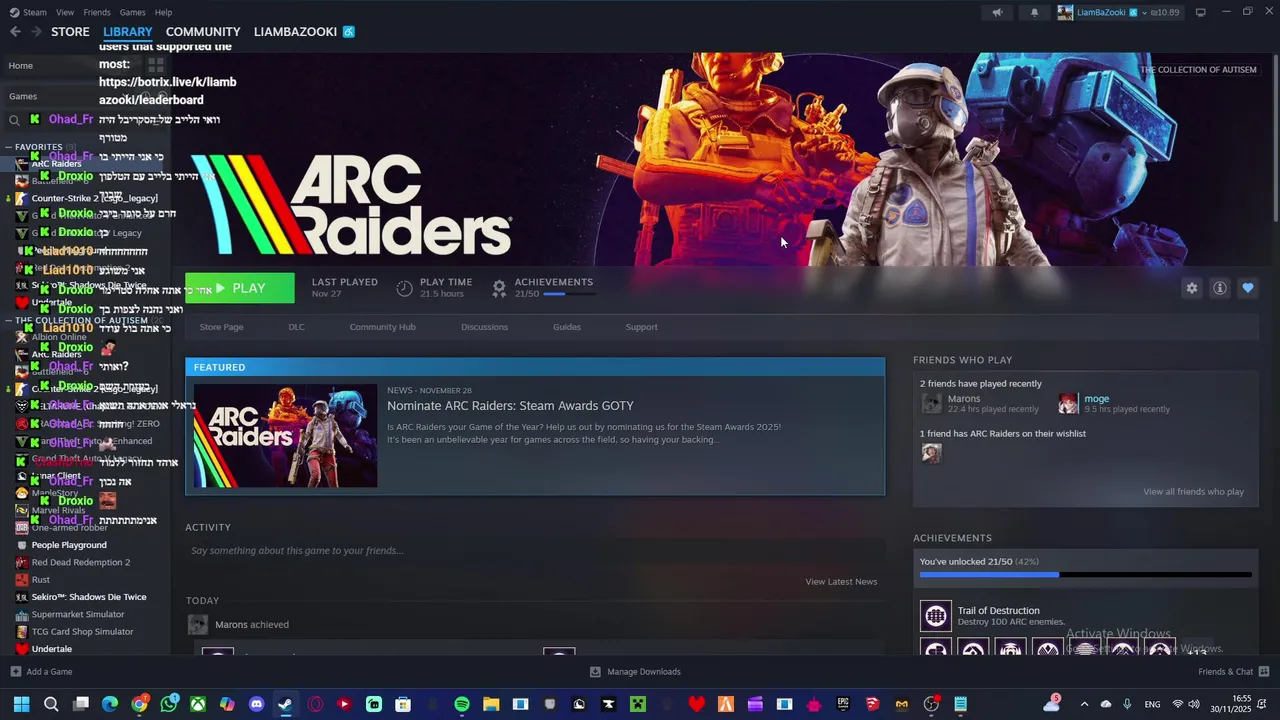Open Manage Downloads
The width and height of the screenshot is (1280, 720).
pyautogui.click(x=635, y=672)
